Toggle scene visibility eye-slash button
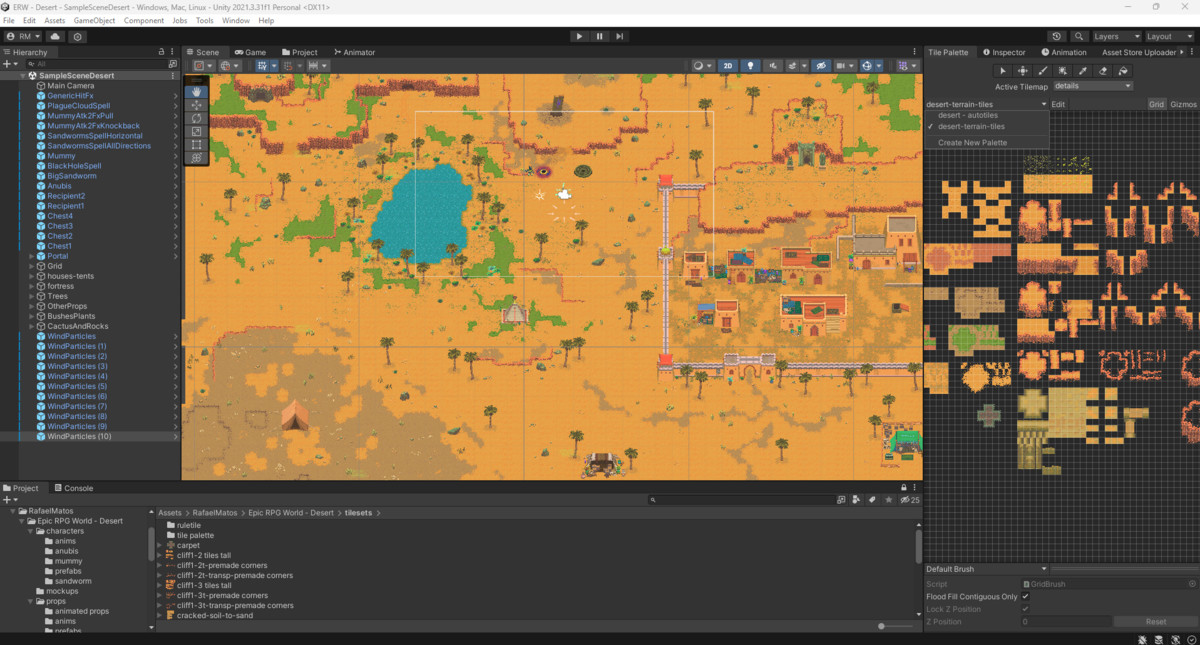 pos(821,65)
